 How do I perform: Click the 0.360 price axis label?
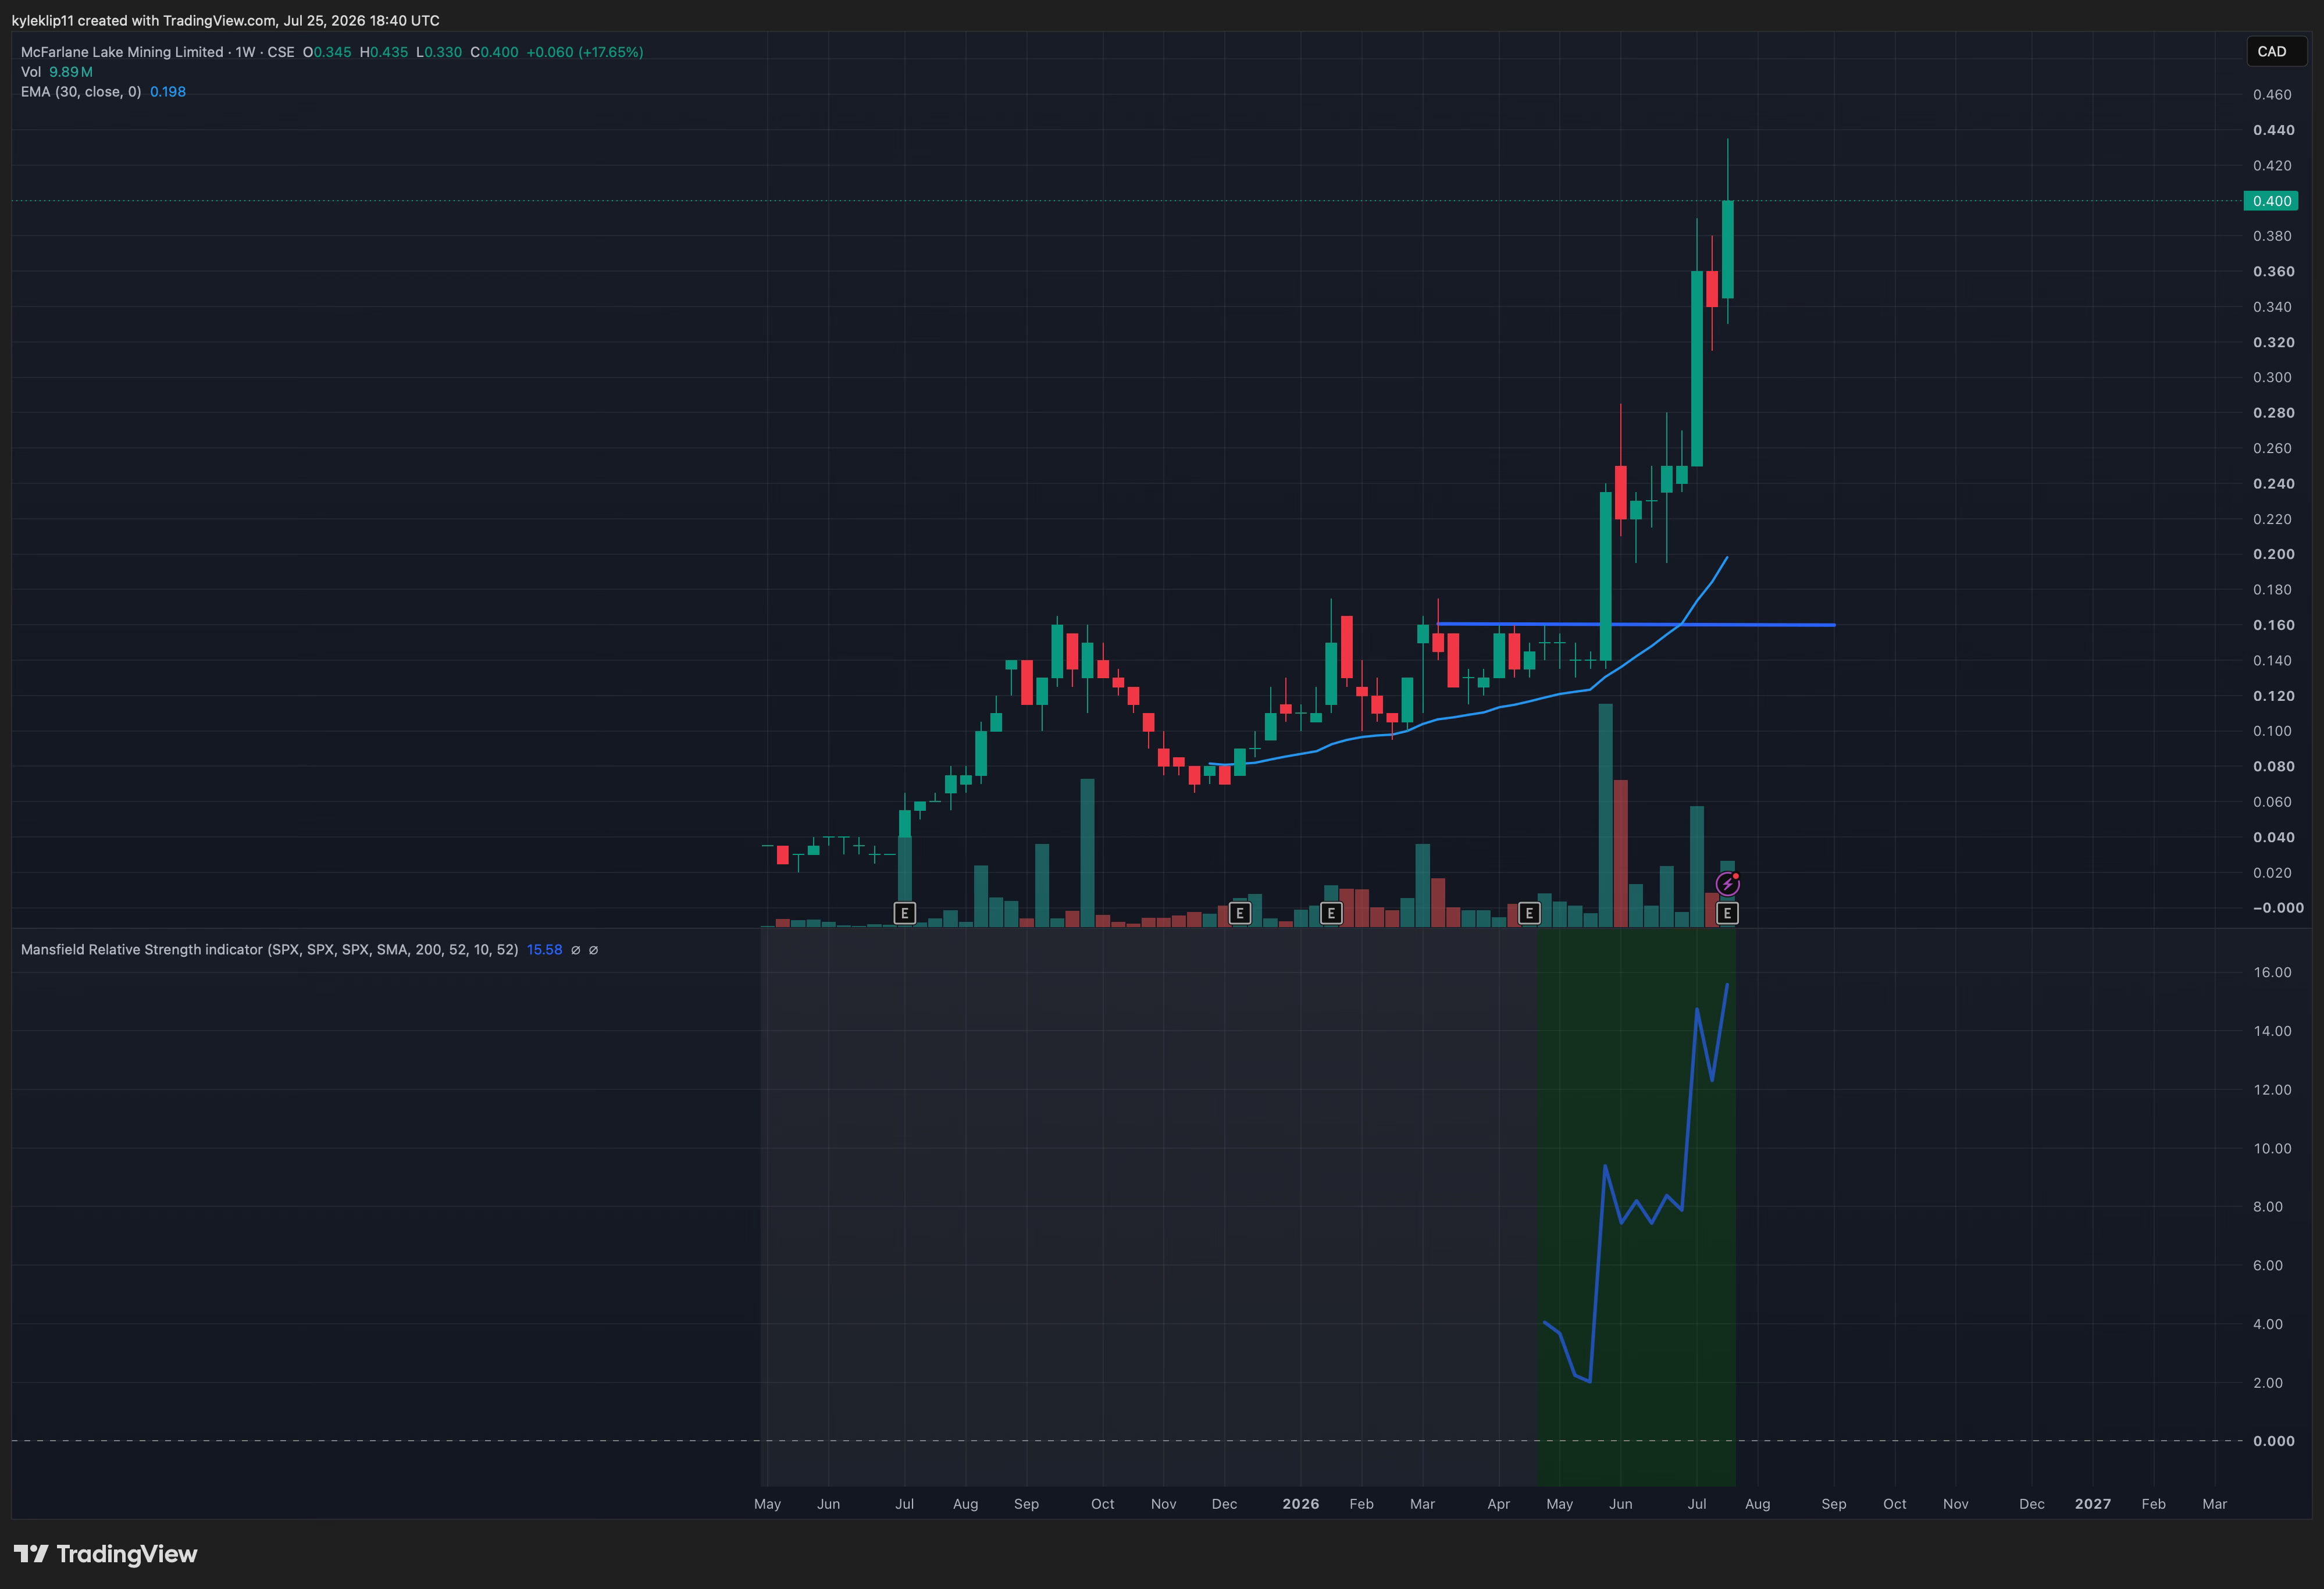[x=2273, y=272]
